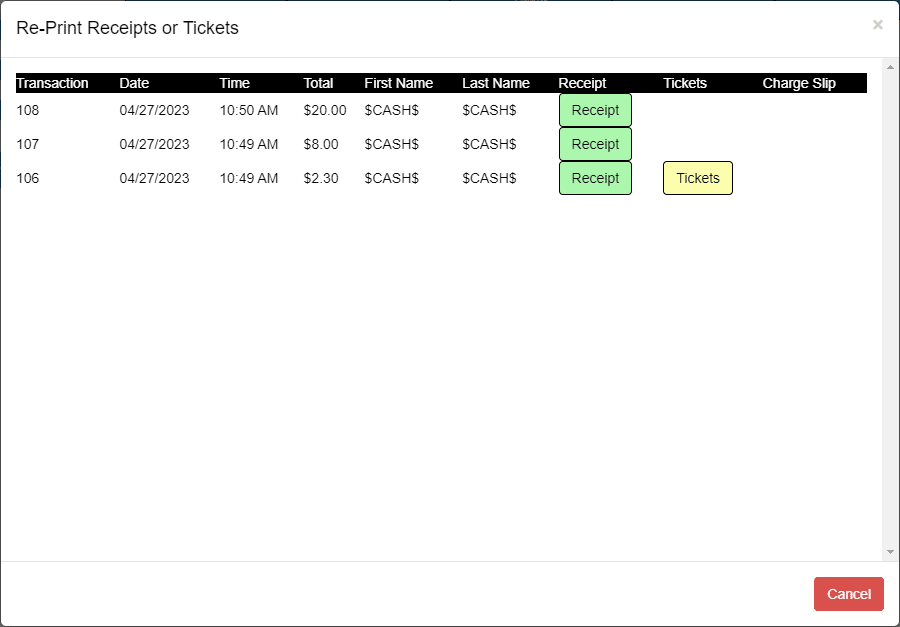Click the Charge Slip column header
Screen dimensions: 900x627
(x=799, y=83)
